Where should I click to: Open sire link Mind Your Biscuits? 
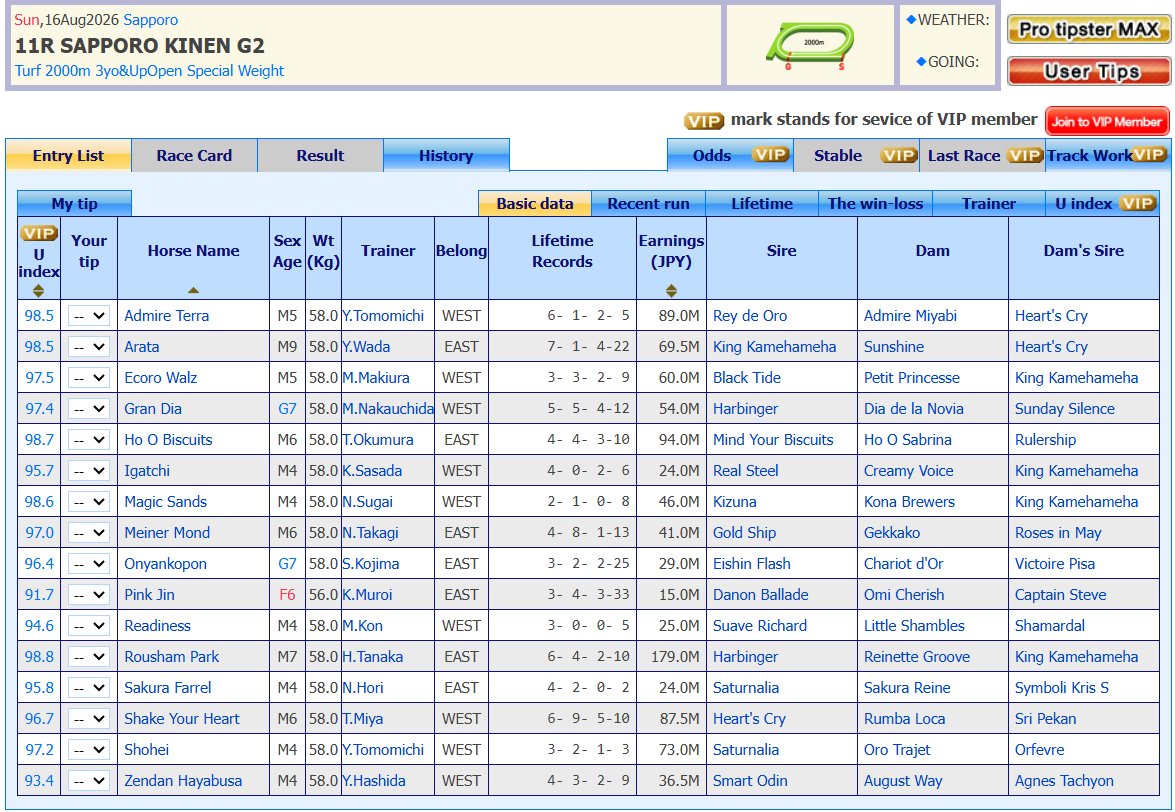point(773,440)
